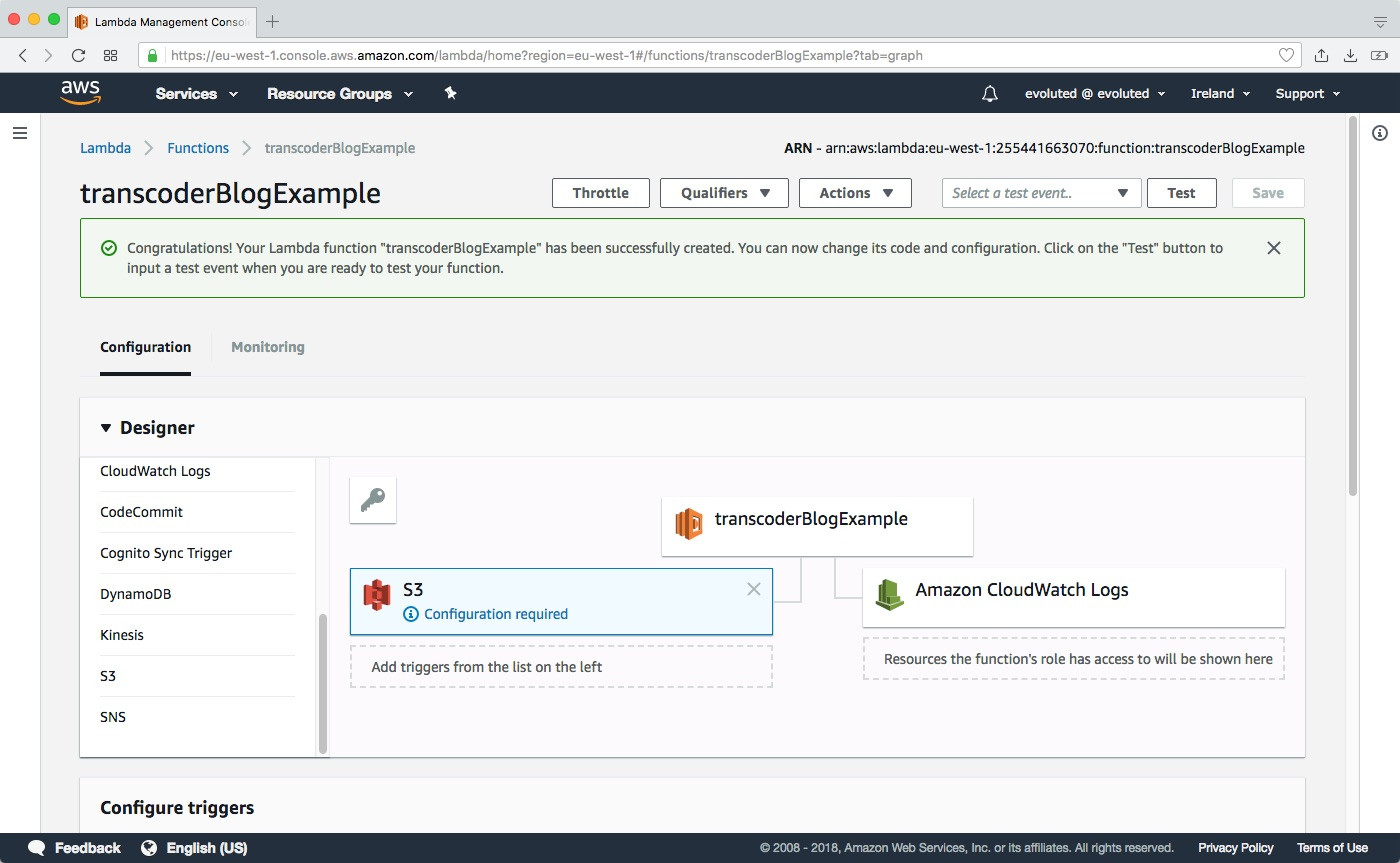Open the hamburger side navigation menu
1400x863 pixels.
[x=20, y=133]
